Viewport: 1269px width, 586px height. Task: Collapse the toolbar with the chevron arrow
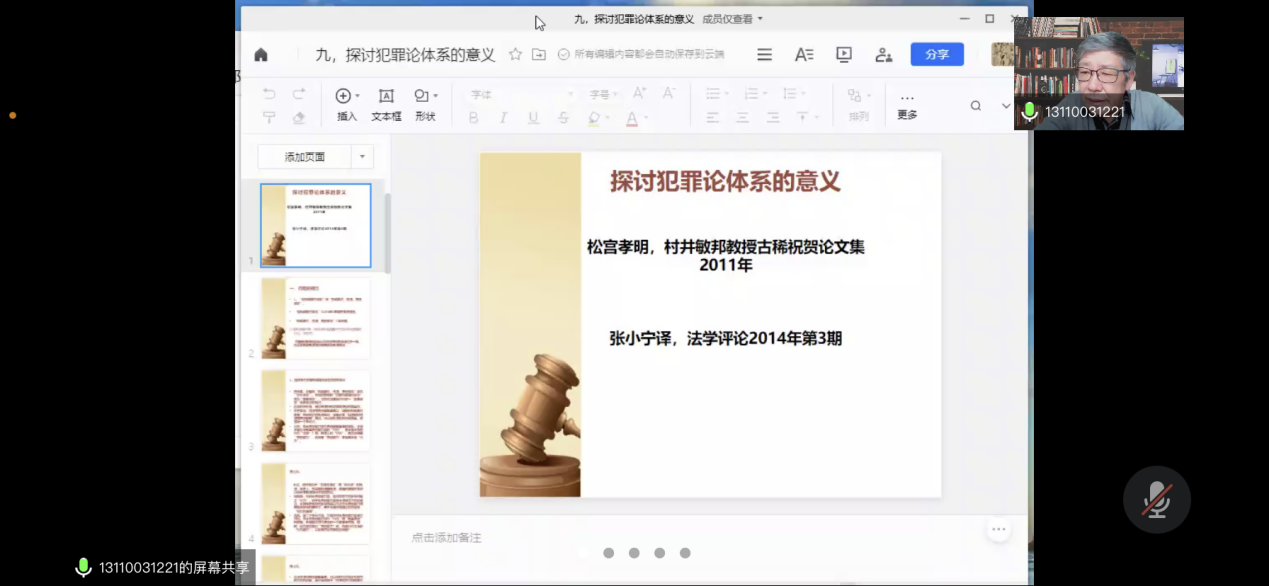[x=1005, y=104]
